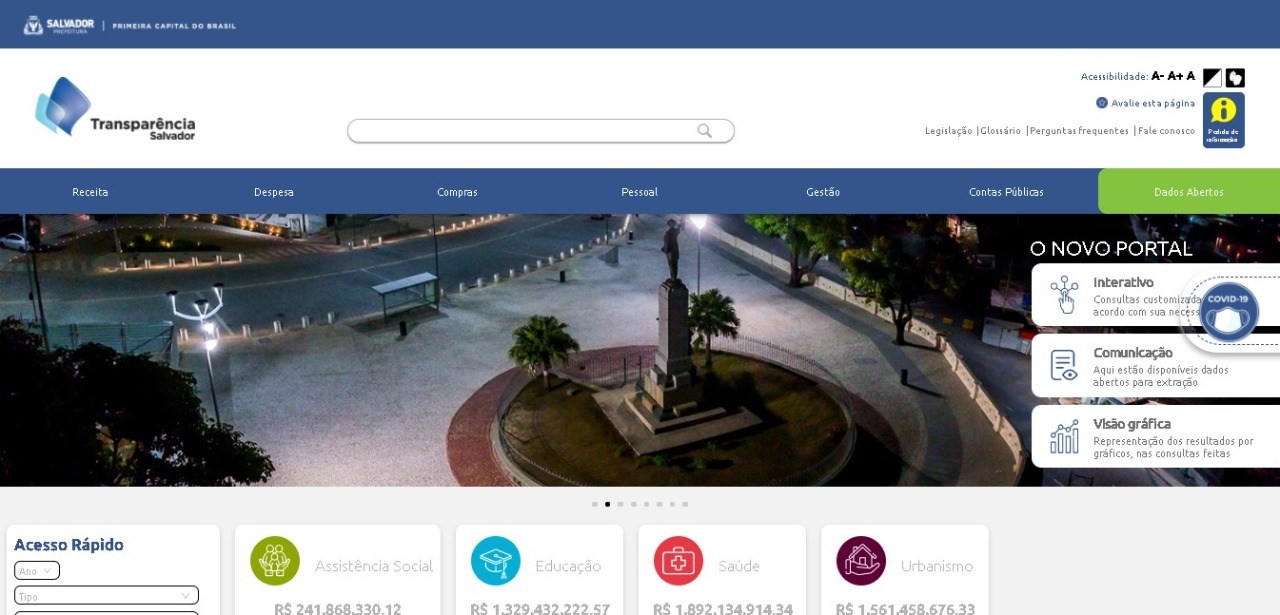Toggle high contrast accessibility mode
The width and height of the screenshot is (1280, 615).
pyautogui.click(x=1212, y=77)
